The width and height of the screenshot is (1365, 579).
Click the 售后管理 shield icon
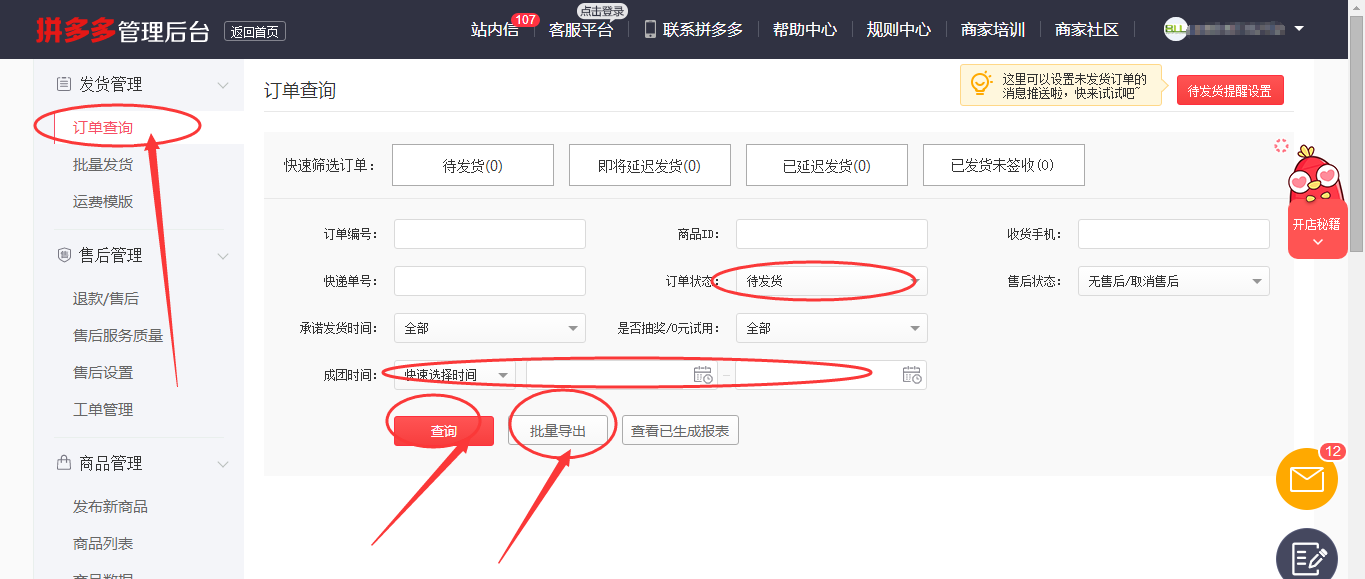click(x=63, y=255)
